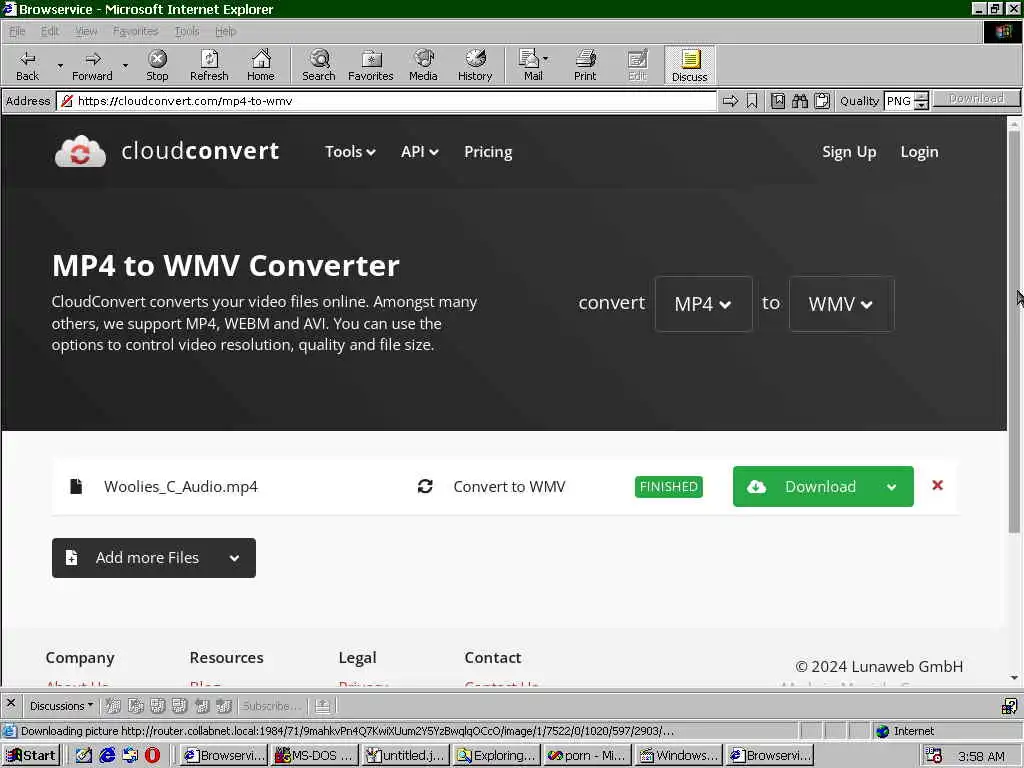Image resolution: width=1024 pixels, height=768 pixels.
Task: Close the Discussions bar with X
Action: pyautogui.click(x=10, y=704)
